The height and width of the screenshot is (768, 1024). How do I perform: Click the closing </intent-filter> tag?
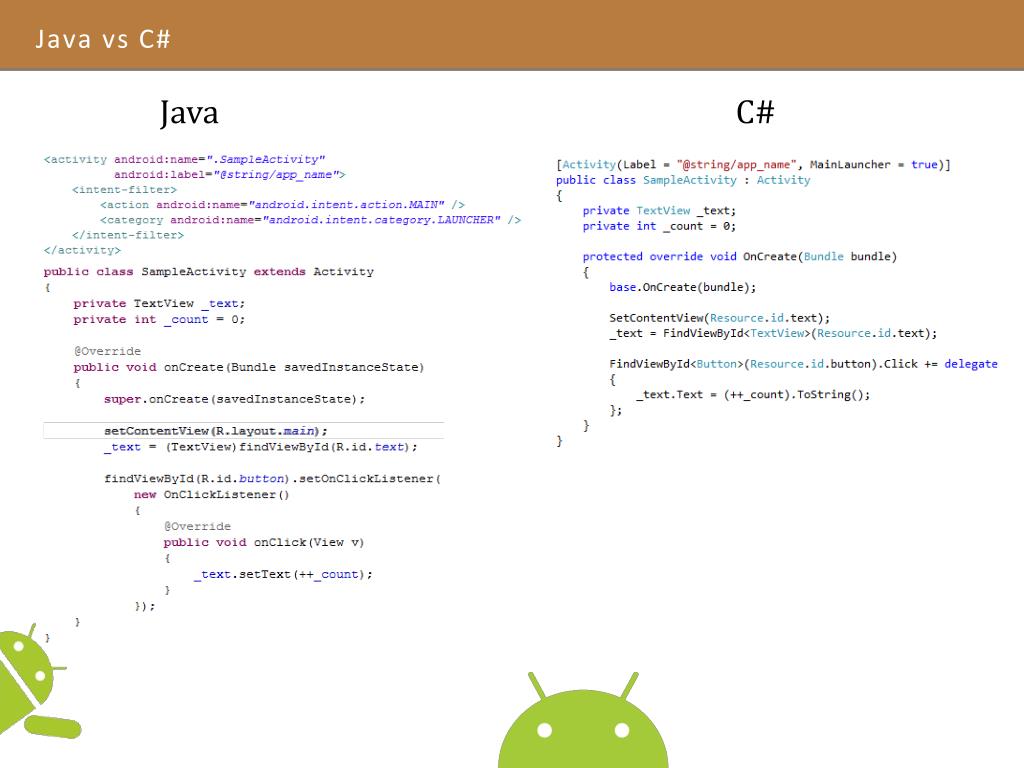[x=128, y=235]
